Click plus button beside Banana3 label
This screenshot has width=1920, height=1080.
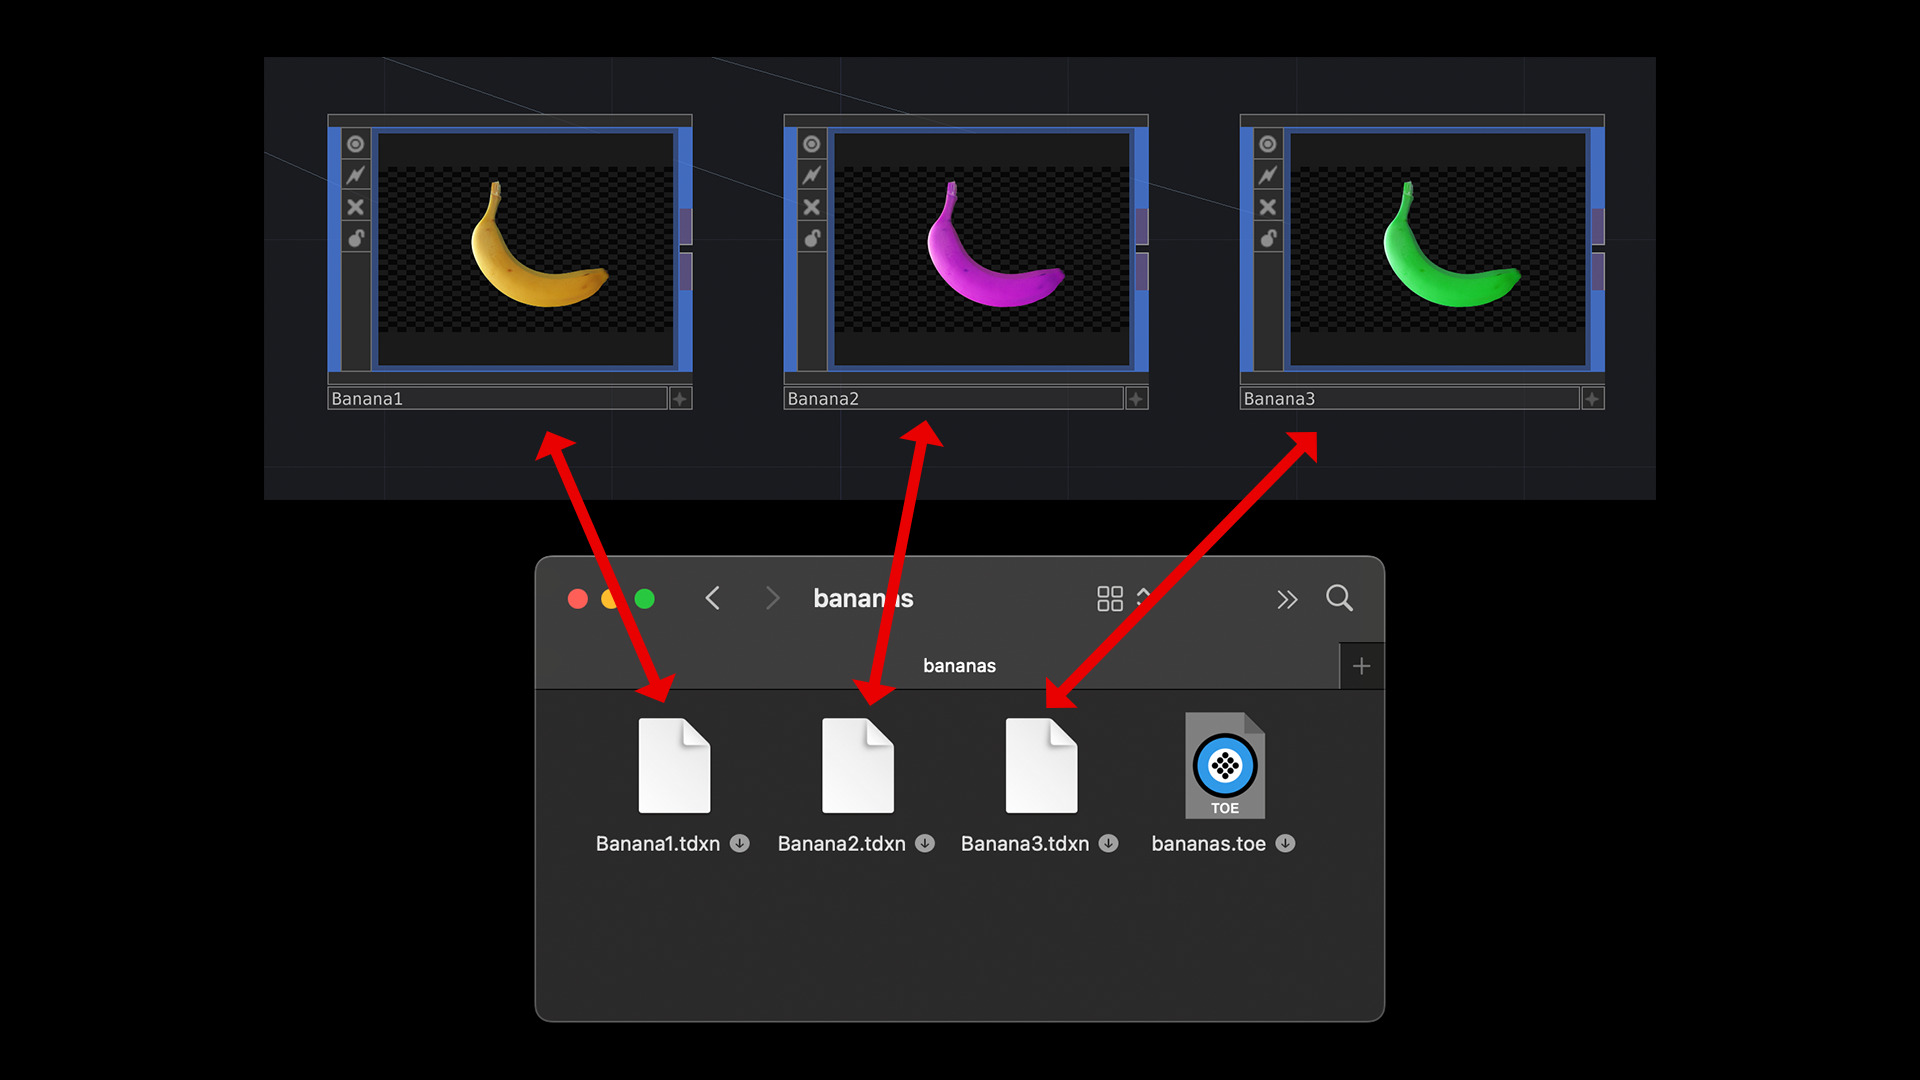tap(1592, 399)
